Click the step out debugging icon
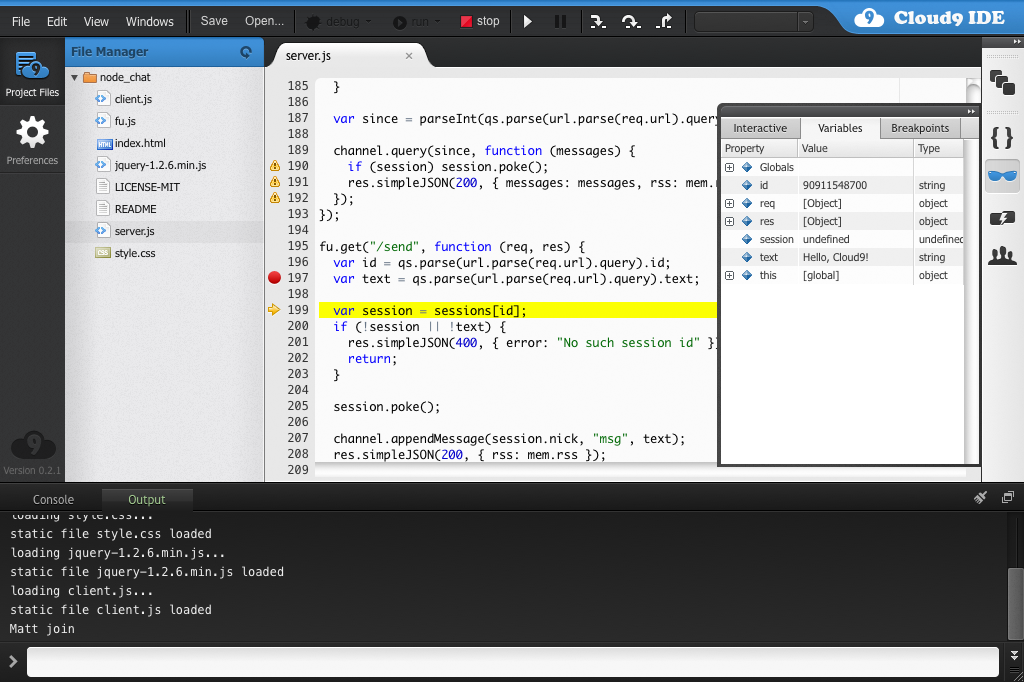 664,20
